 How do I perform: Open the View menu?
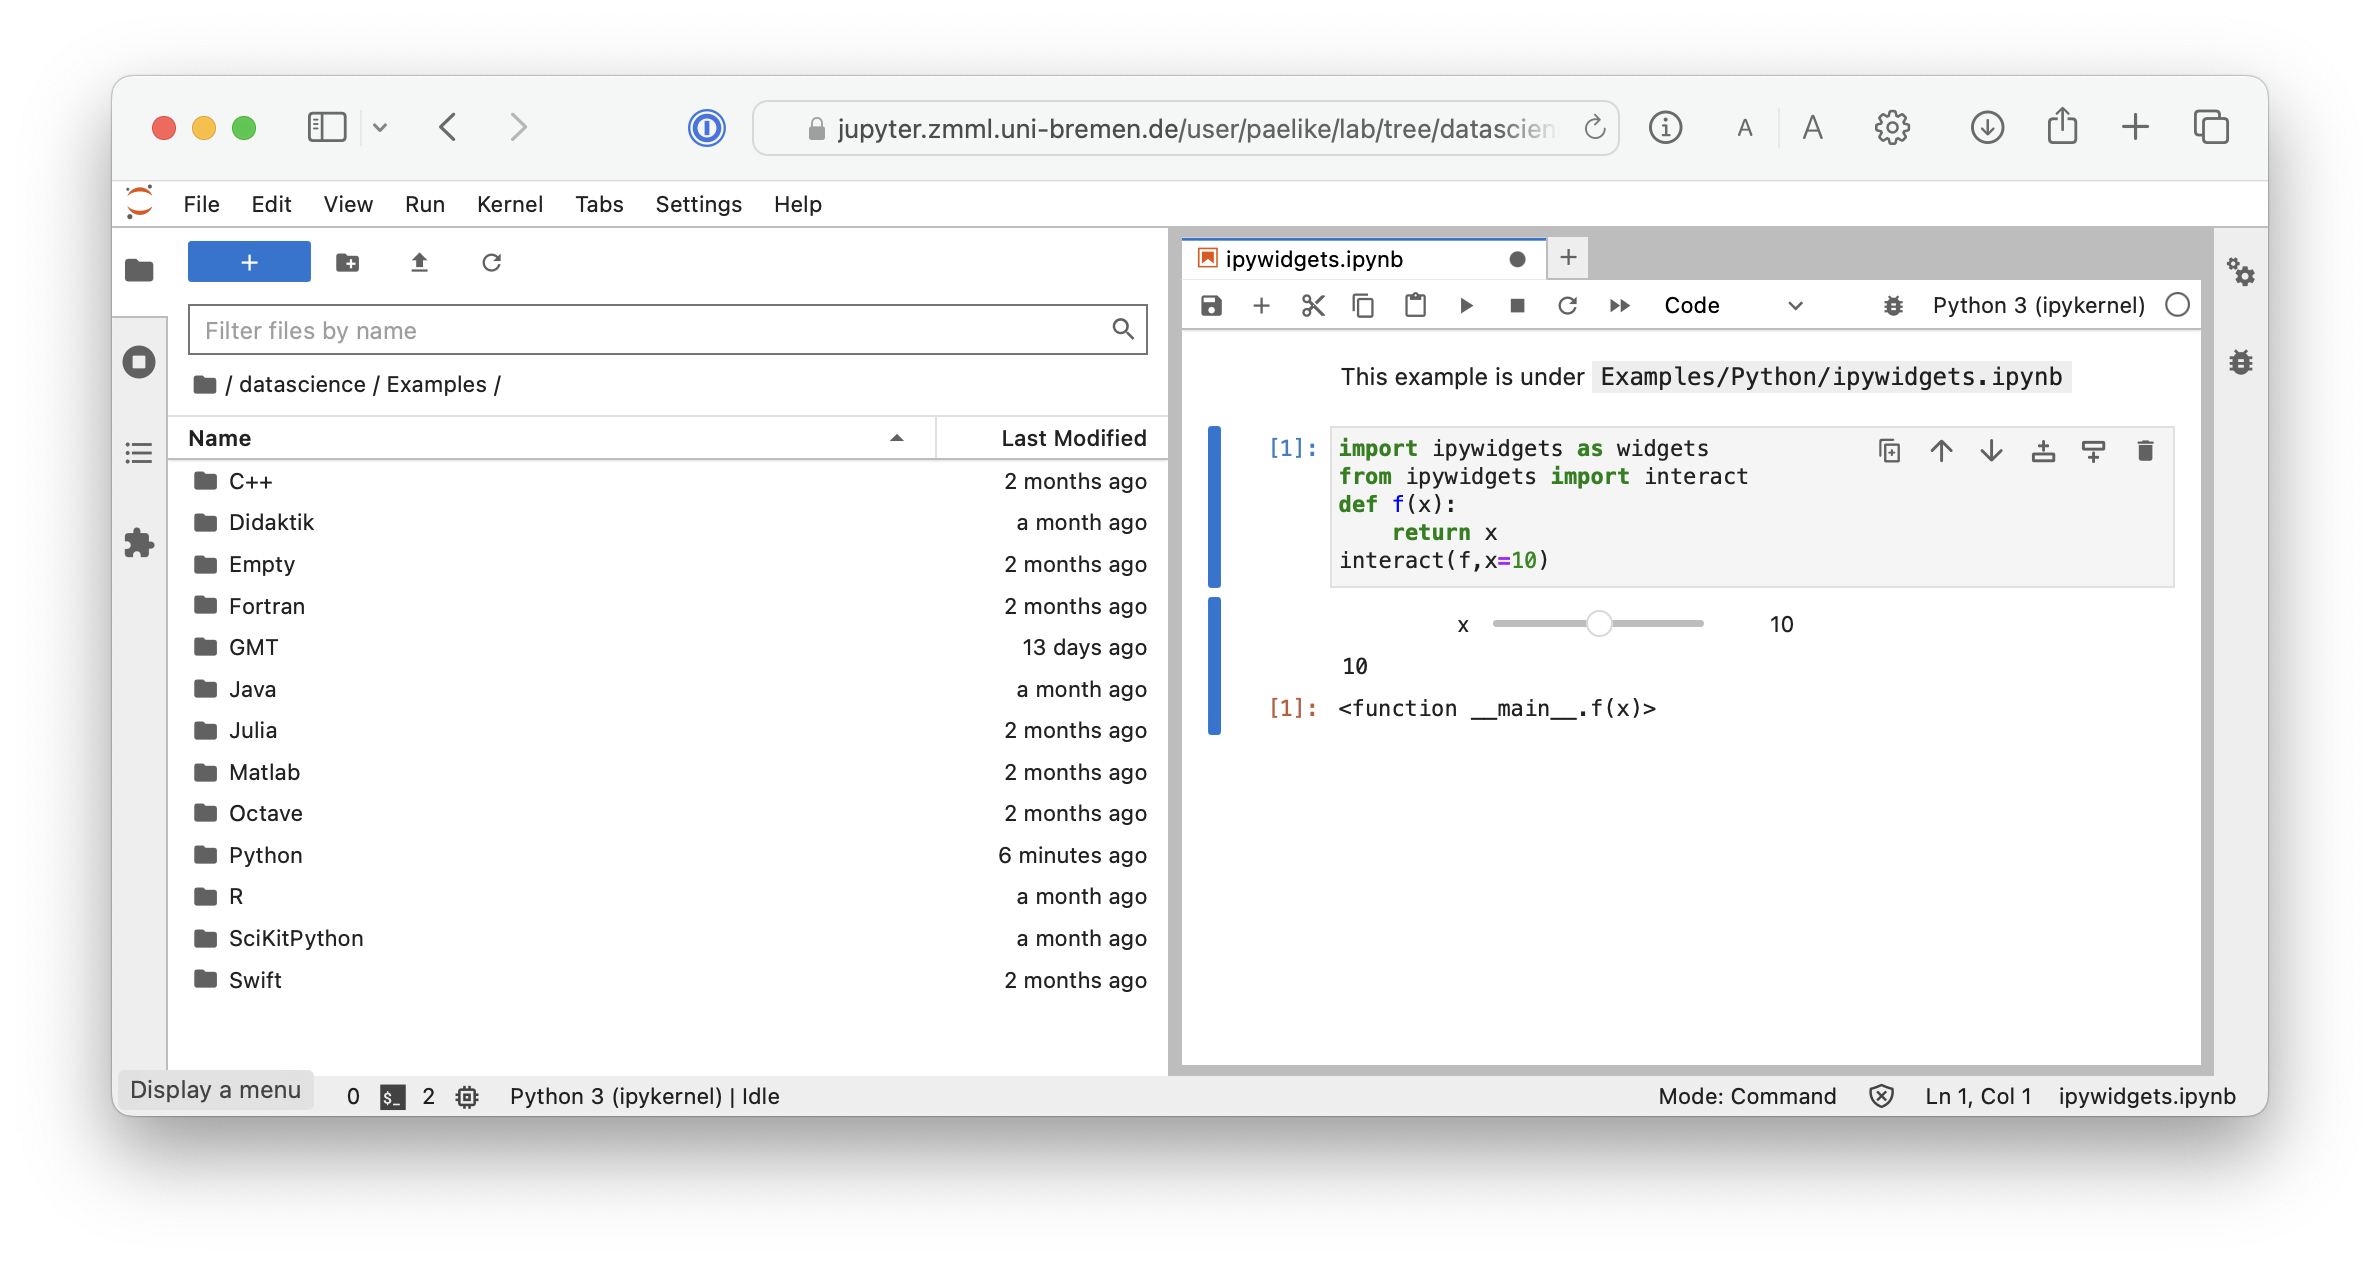(348, 204)
